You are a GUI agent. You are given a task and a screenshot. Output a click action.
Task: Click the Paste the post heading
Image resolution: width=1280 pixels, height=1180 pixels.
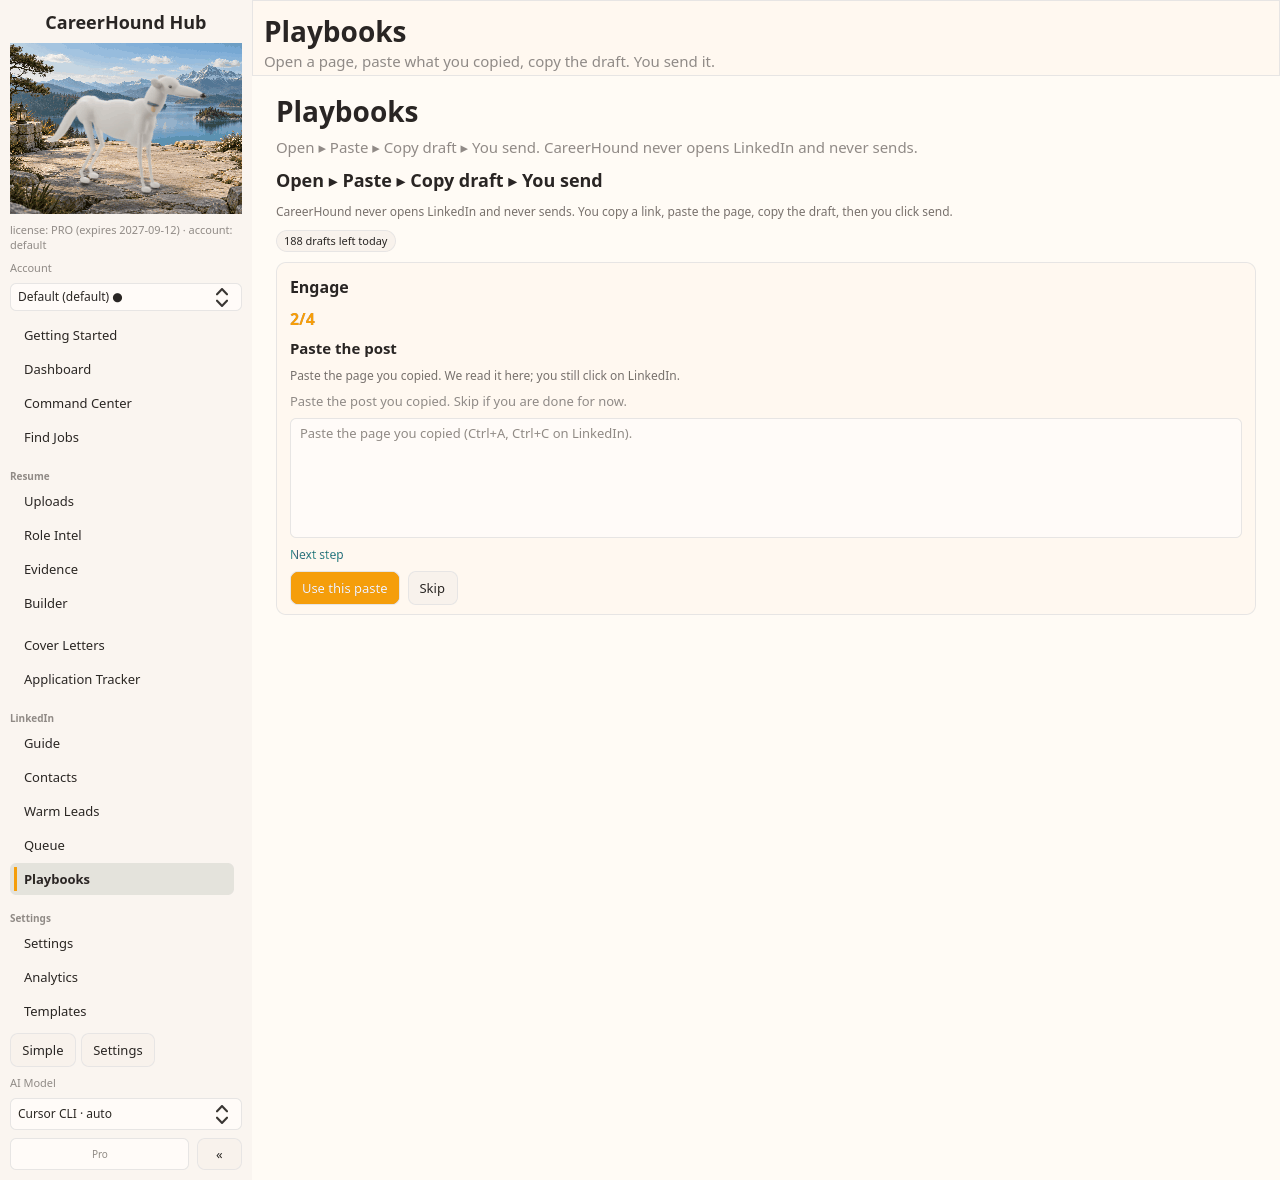pos(343,349)
